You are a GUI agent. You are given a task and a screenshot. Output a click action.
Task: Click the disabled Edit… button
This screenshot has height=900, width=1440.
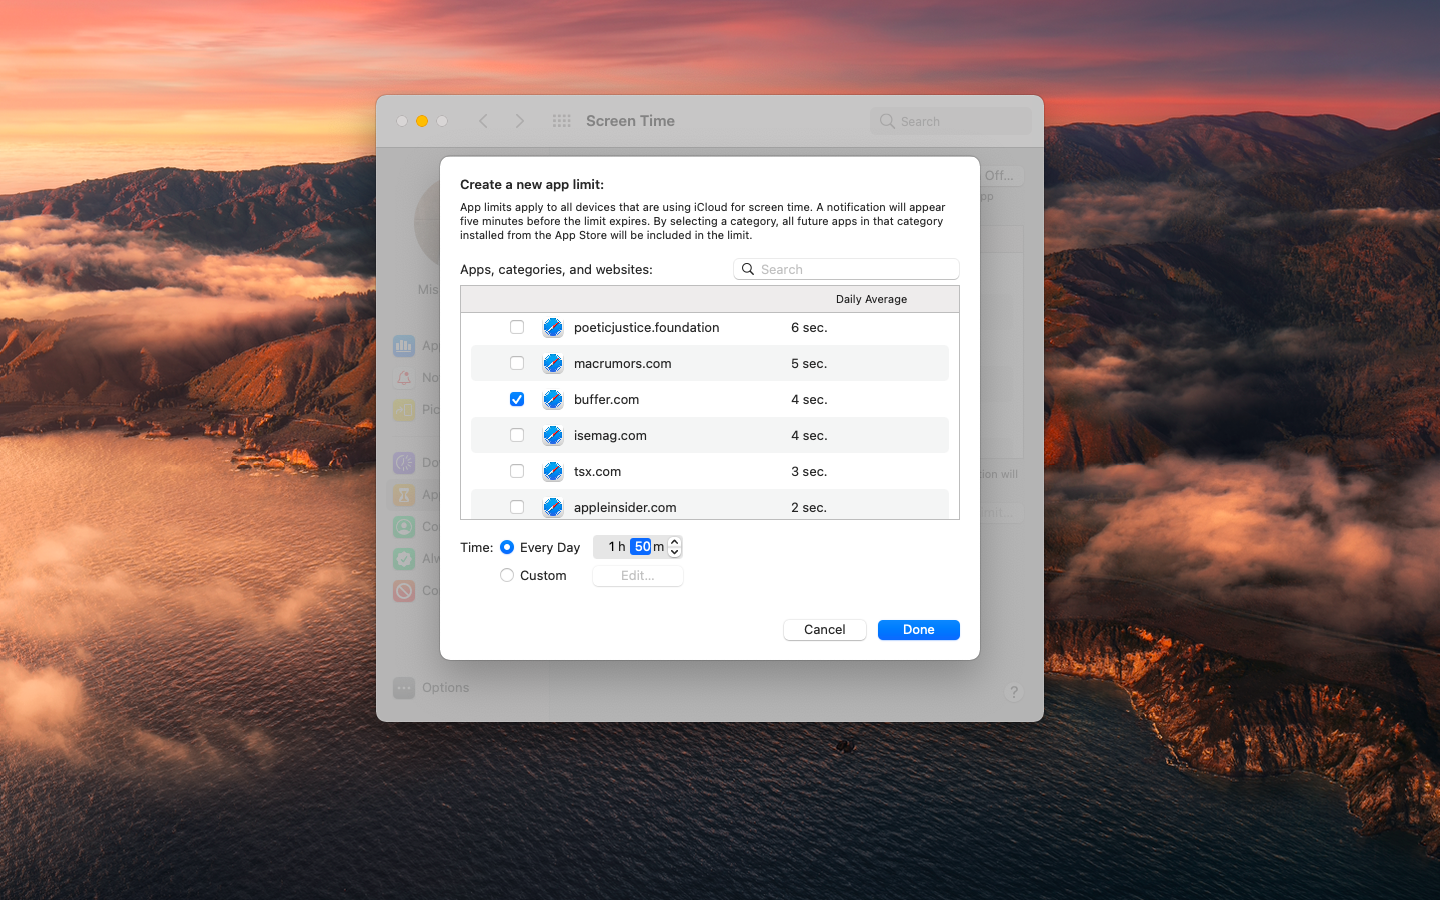pos(638,576)
